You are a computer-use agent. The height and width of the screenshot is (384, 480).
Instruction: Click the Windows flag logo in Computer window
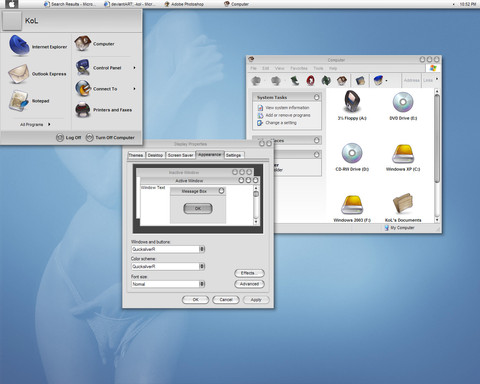(433, 68)
